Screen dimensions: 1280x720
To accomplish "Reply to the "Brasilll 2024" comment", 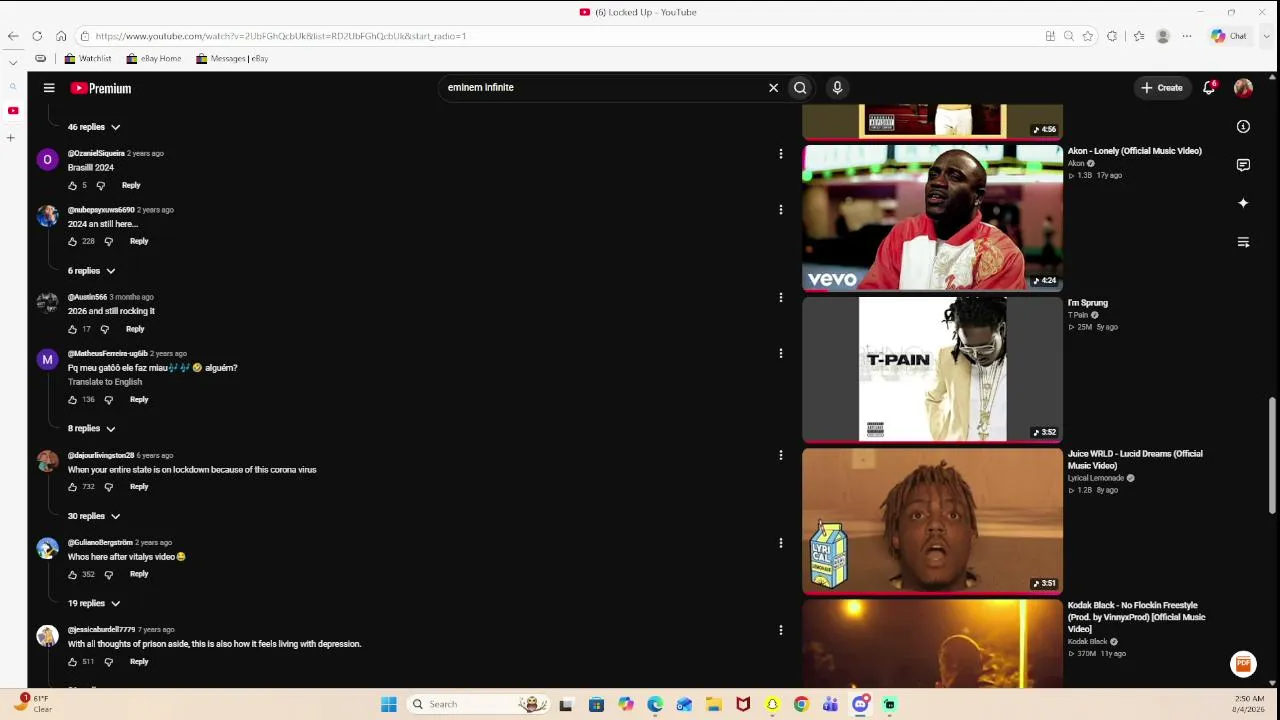I will pos(131,185).
